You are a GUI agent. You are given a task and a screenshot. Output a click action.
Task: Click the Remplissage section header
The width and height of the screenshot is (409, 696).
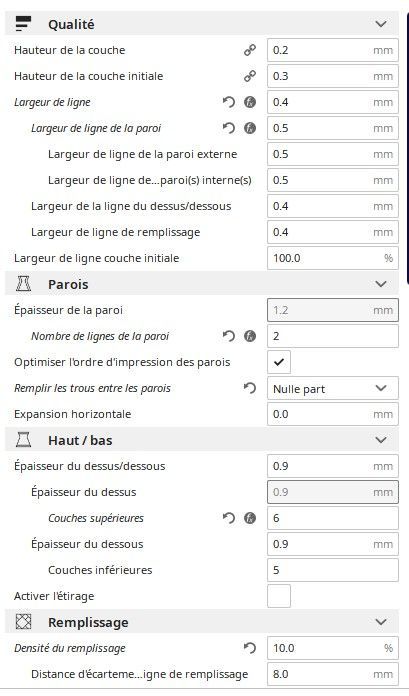click(x=202, y=622)
